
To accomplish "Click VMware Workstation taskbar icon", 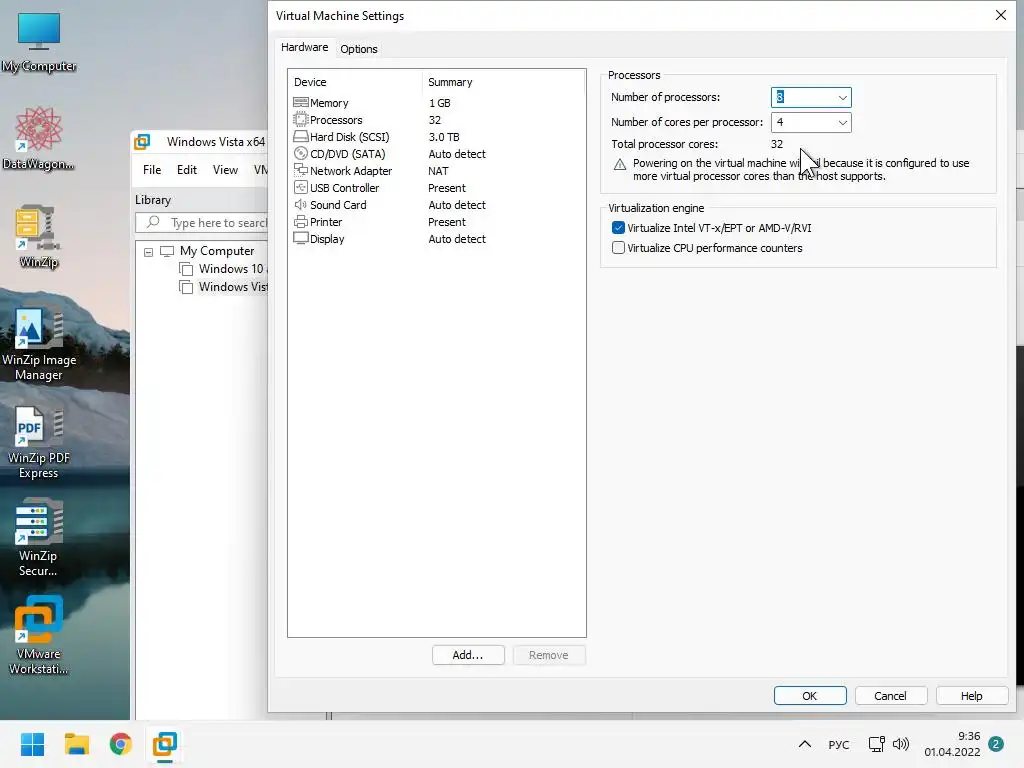I will (x=165, y=744).
